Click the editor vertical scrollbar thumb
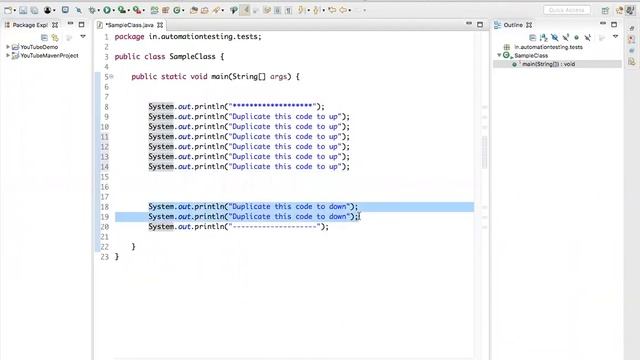640x360 pixels. (x=484, y=152)
